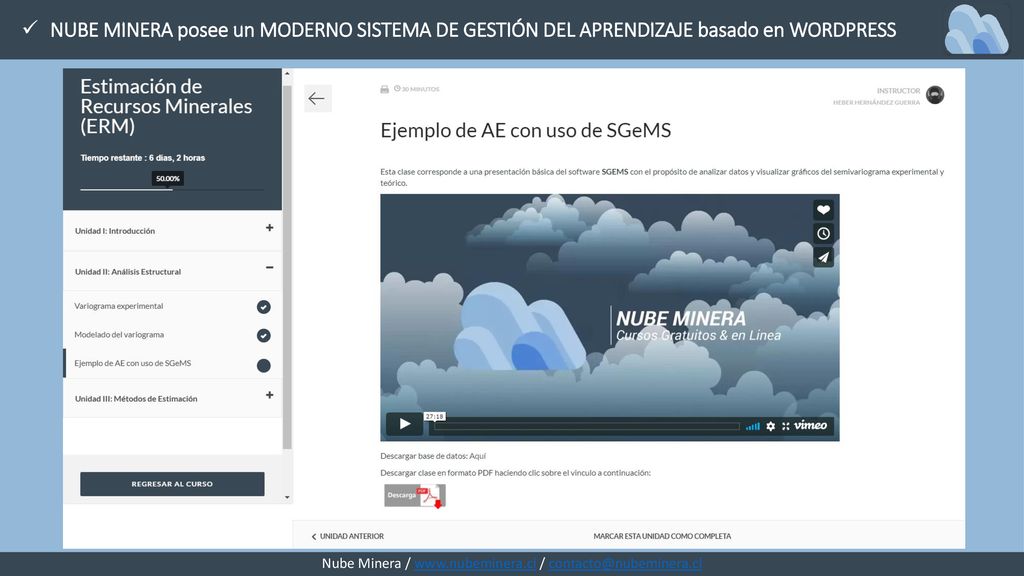Viewport: 1024px width, 576px height.
Task: Click the sidebar vertical scrollbar
Action: coord(287,268)
